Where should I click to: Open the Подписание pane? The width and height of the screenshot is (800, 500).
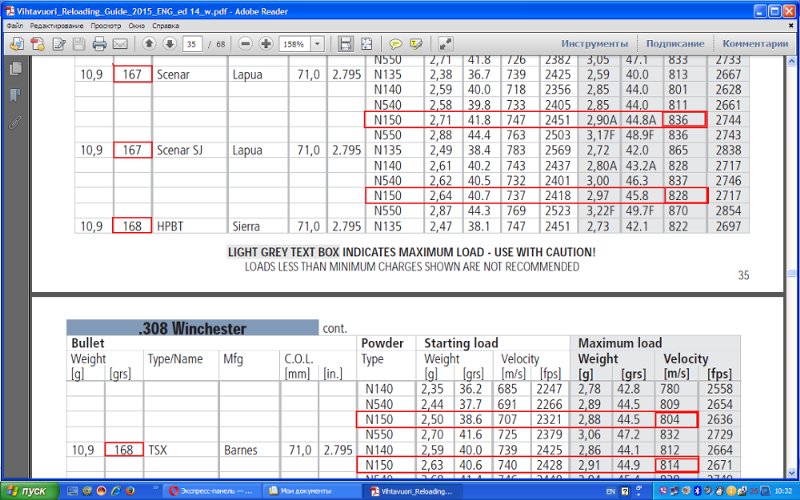click(x=675, y=44)
